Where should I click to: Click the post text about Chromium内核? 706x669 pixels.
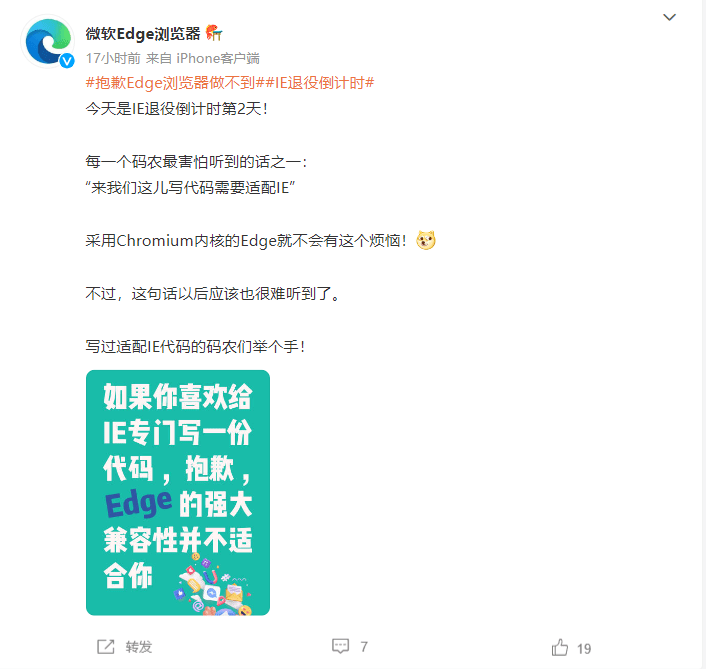246,241
